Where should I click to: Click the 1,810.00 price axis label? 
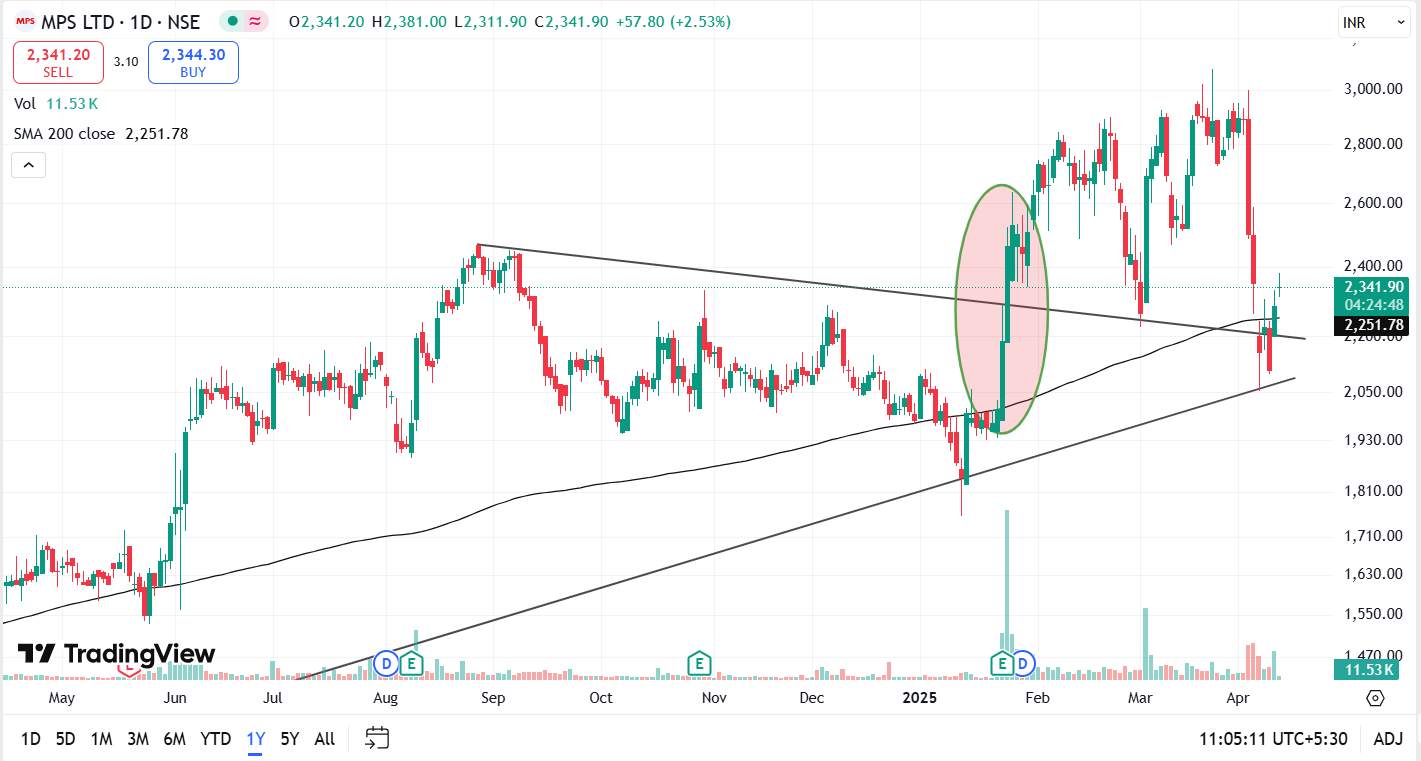[1372, 491]
